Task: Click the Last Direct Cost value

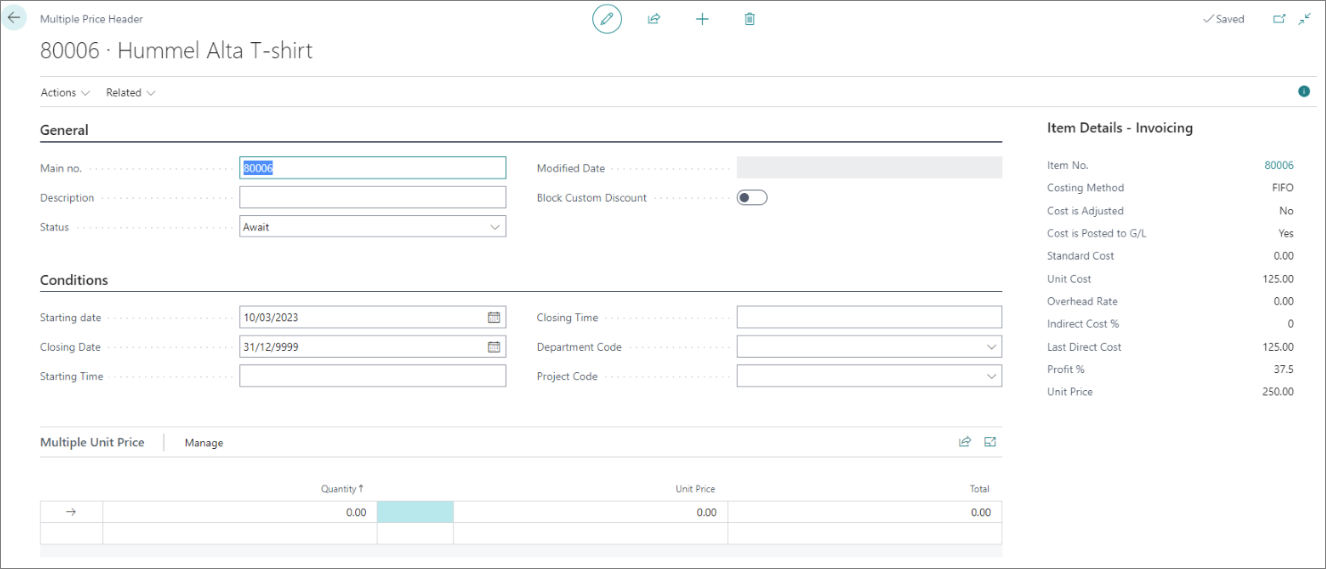Action: (x=1278, y=347)
